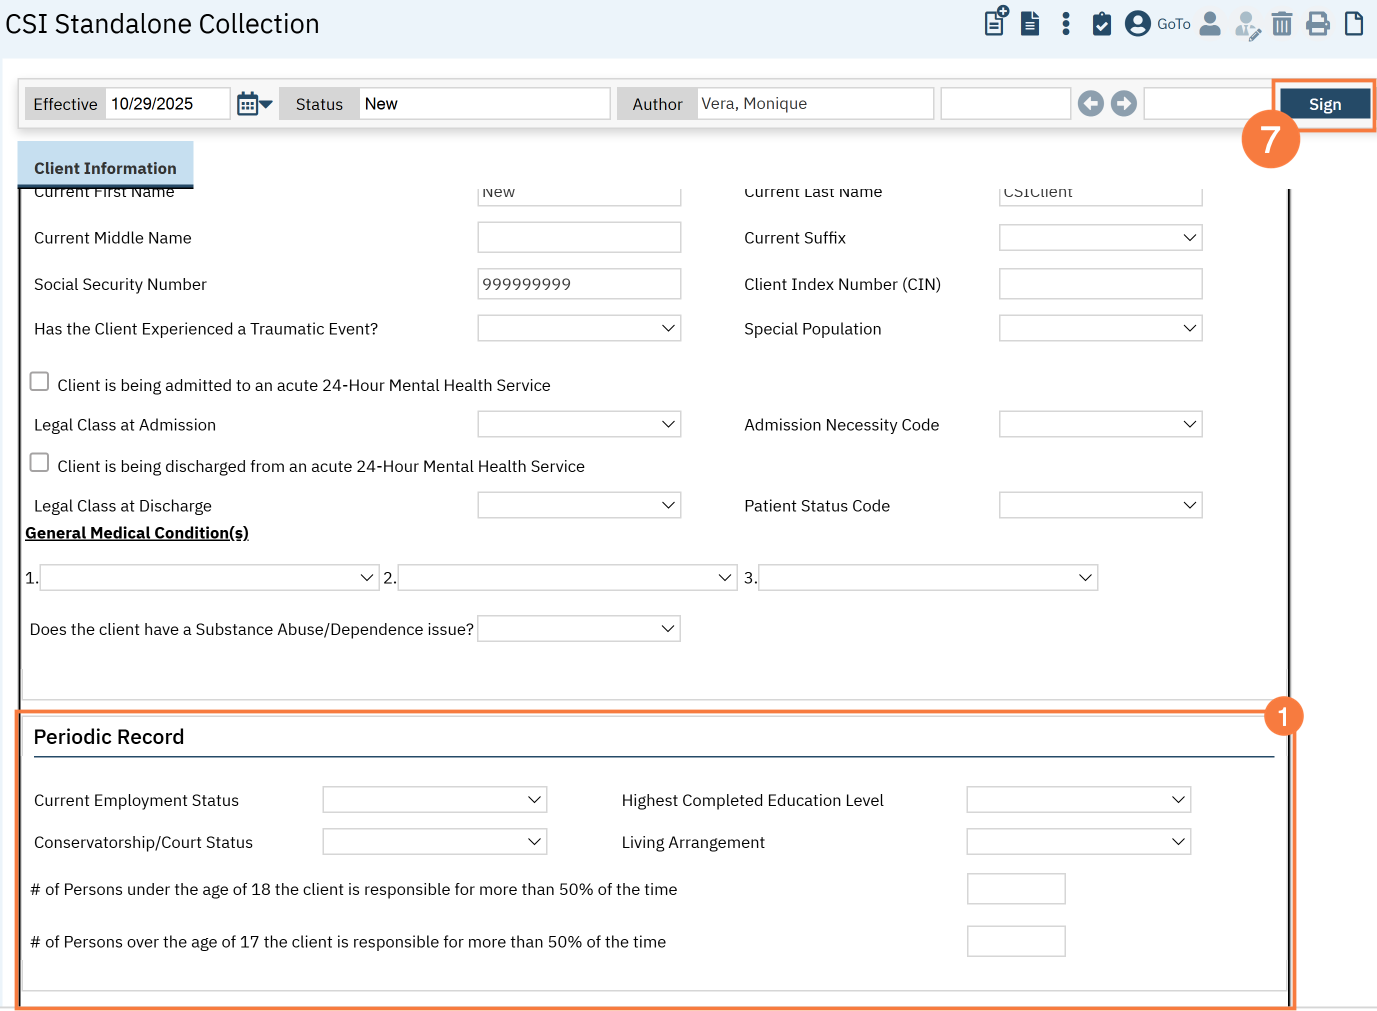This screenshot has width=1377, height=1011.
Task: Click the trash can delete icon
Action: (x=1282, y=24)
